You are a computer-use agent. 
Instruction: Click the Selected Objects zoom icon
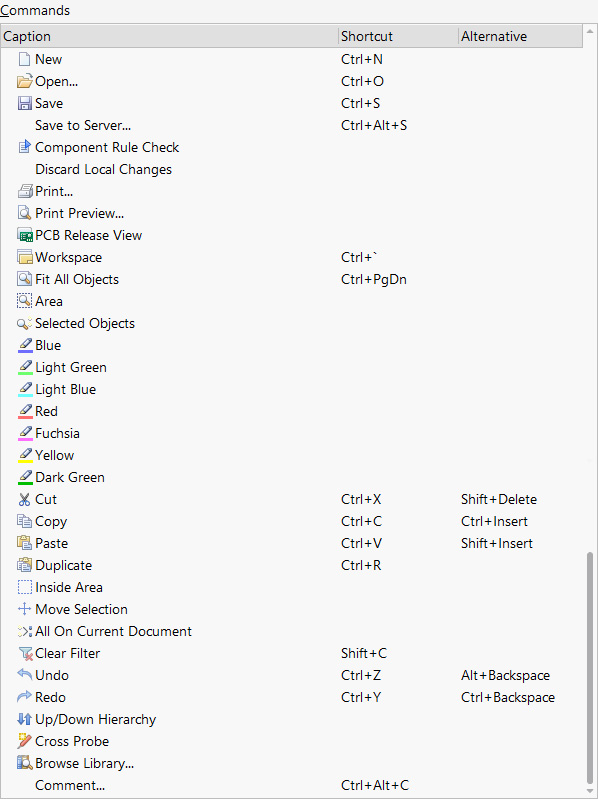[24, 323]
